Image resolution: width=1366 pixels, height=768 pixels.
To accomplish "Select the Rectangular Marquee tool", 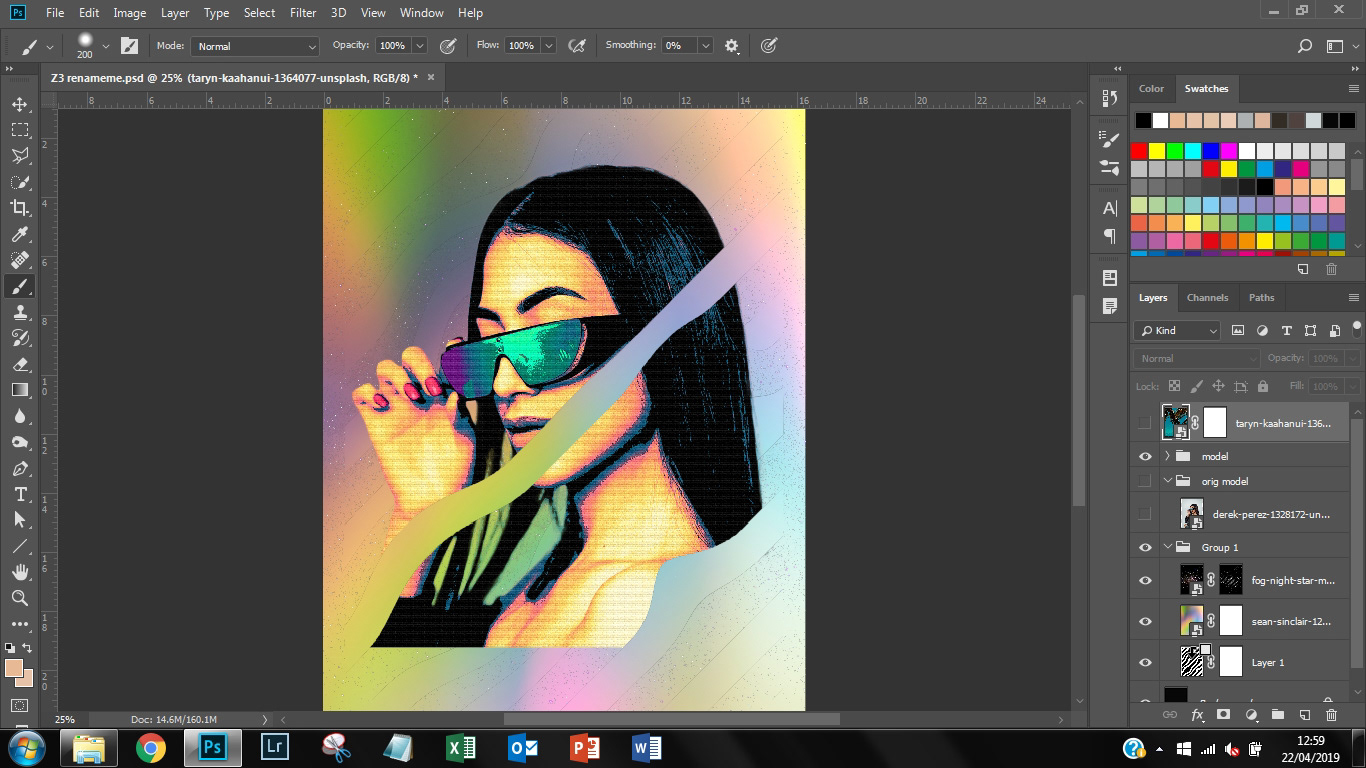I will click(x=20, y=130).
